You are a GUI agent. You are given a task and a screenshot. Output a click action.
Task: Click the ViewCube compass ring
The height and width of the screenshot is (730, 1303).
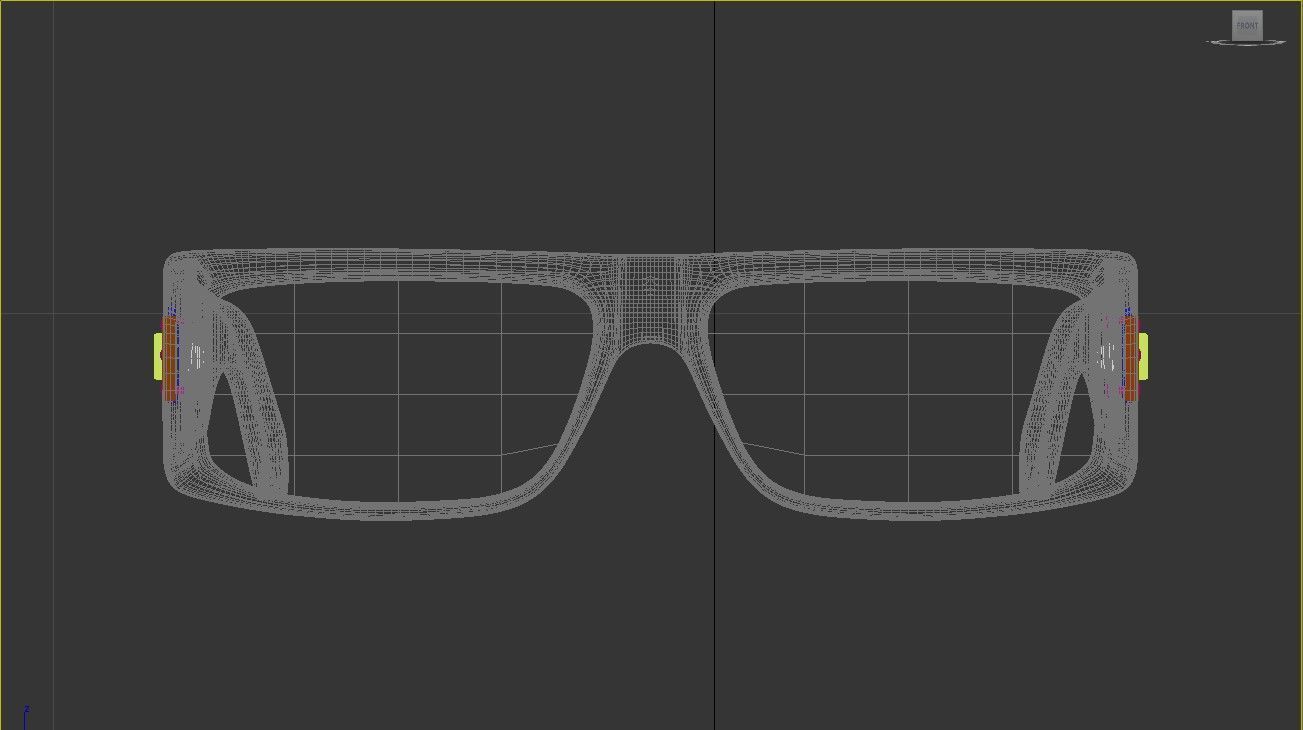coord(1246,42)
